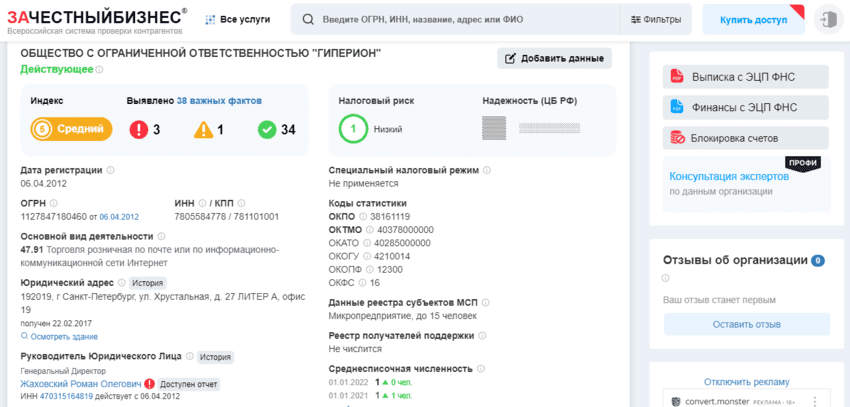850x407 pixels.
Task: Click info icon beside Руководитель Юридического Лица
Action: 189,357
